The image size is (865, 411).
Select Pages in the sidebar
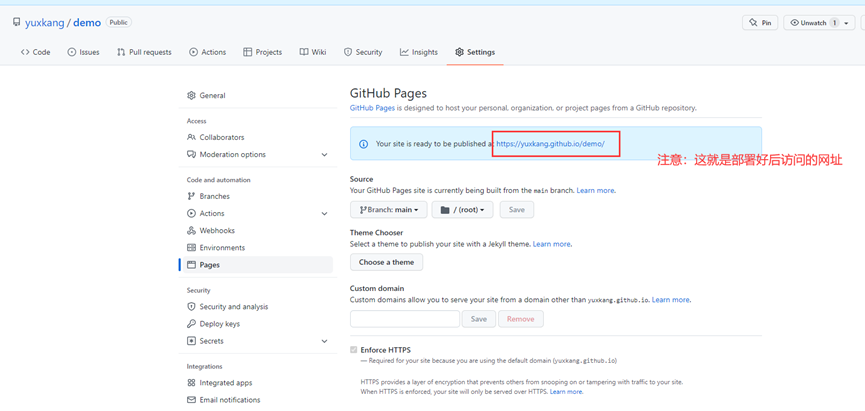coord(257,265)
